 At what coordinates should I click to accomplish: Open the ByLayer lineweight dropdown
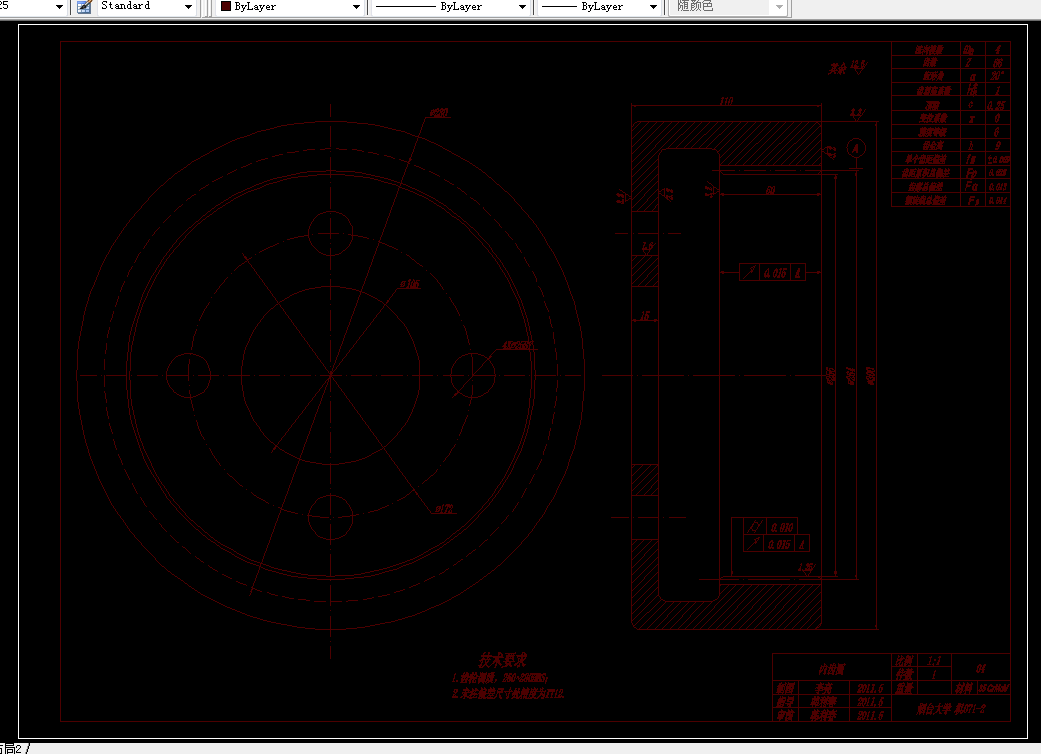tap(653, 7)
